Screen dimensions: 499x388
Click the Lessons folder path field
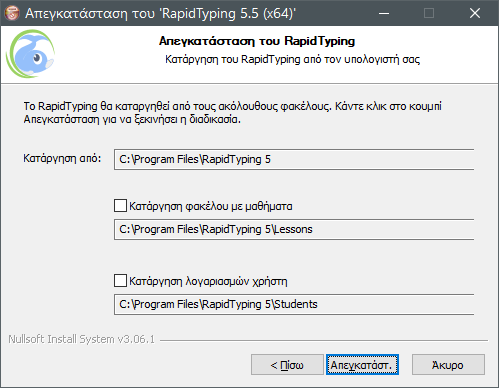click(x=294, y=229)
